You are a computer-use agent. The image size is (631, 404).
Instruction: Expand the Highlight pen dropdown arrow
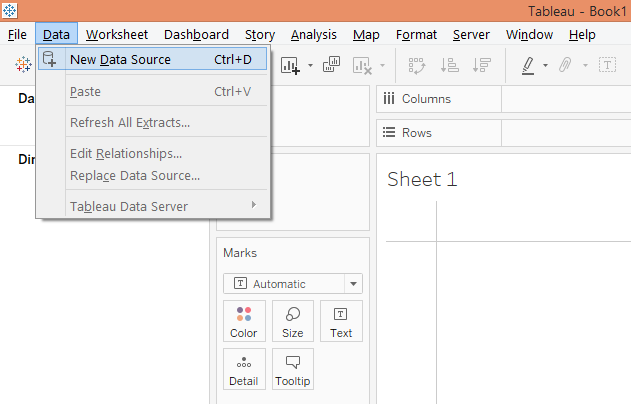(x=545, y=66)
